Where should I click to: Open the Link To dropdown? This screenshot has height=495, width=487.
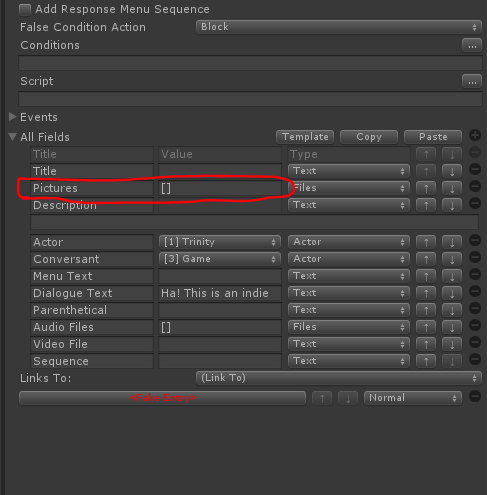339,378
